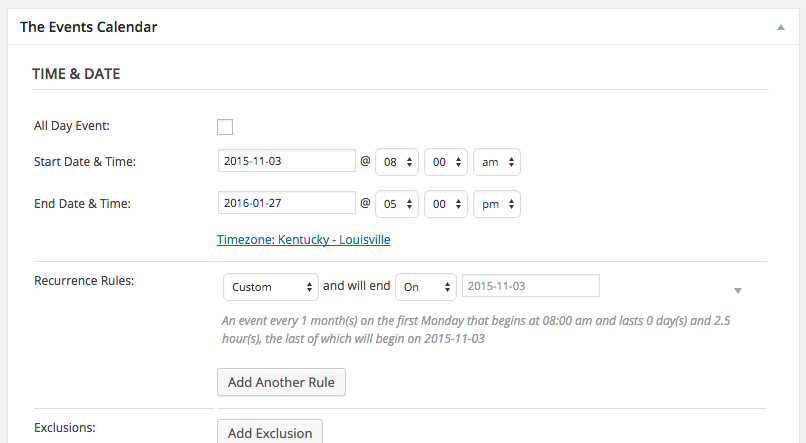This screenshot has width=806, height=443.
Task: Change end time am/pm selector
Action: click(x=496, y=205)
